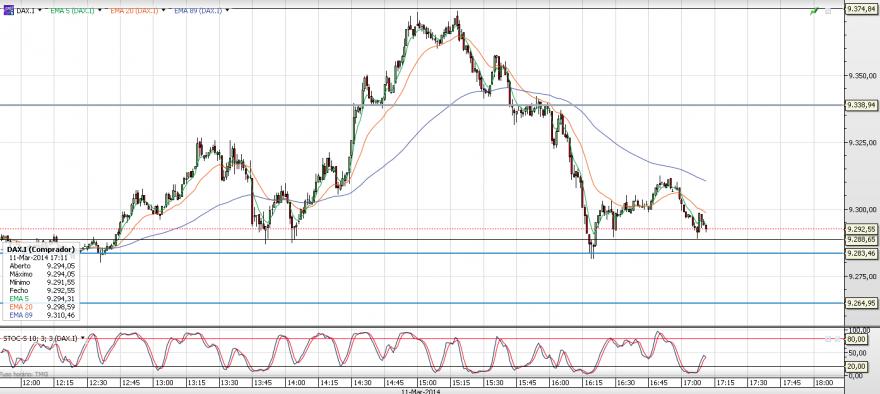
Task: Select the EMA 89 (DAX.I) blue label
Action: pyautogui.click(x=199, y=10)
